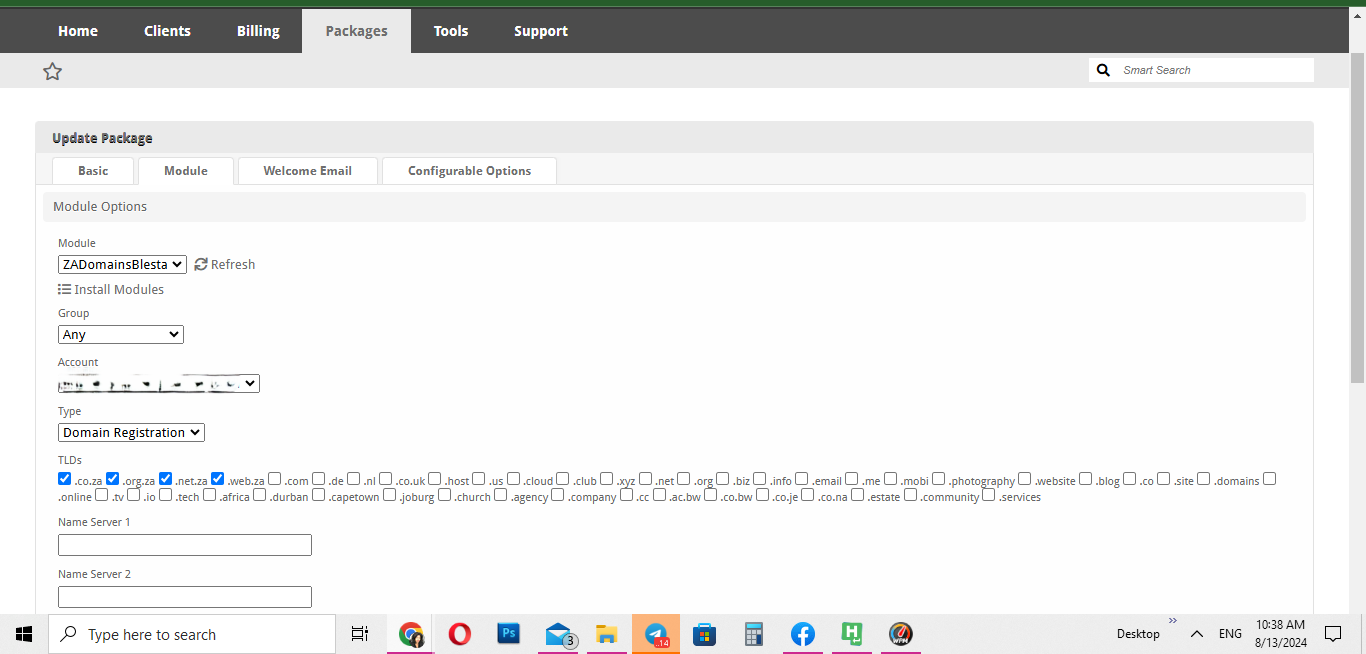
Task: Open File Explorer from taskbar
Action: tap(606, 634)
